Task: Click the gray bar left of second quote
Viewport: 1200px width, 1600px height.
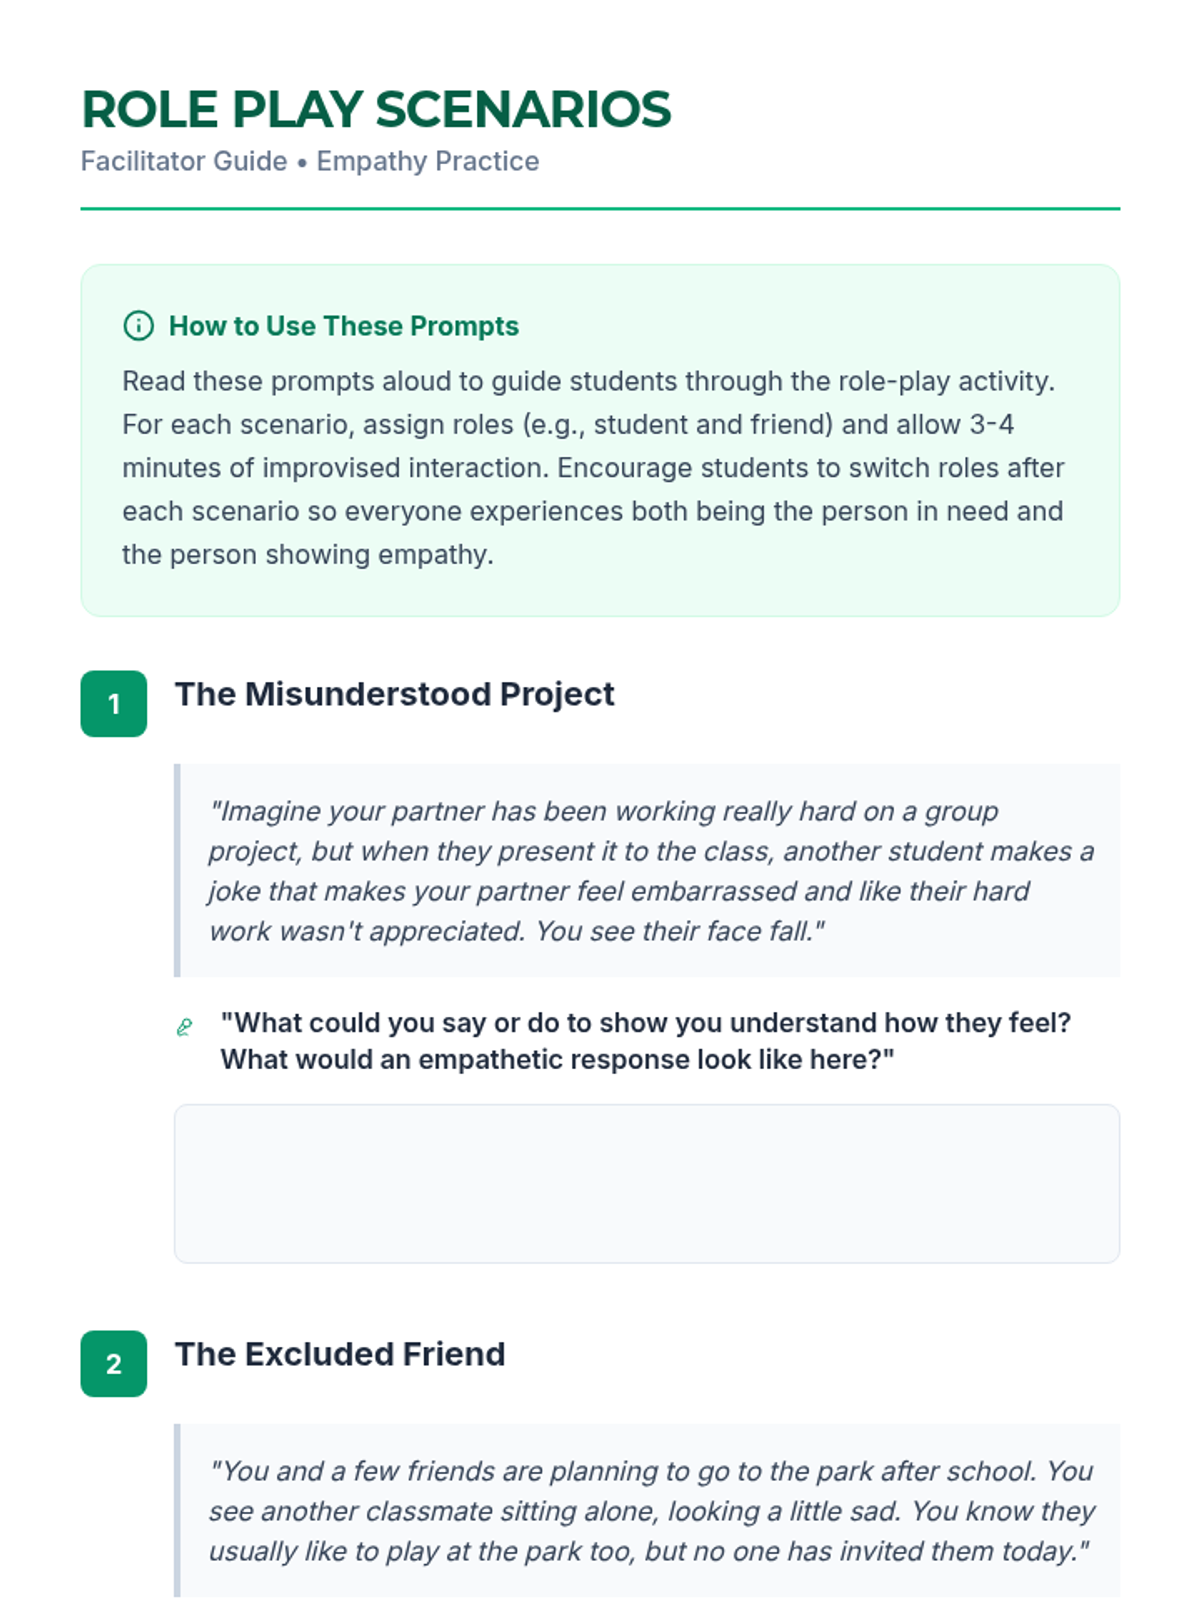Action: 177,1510
